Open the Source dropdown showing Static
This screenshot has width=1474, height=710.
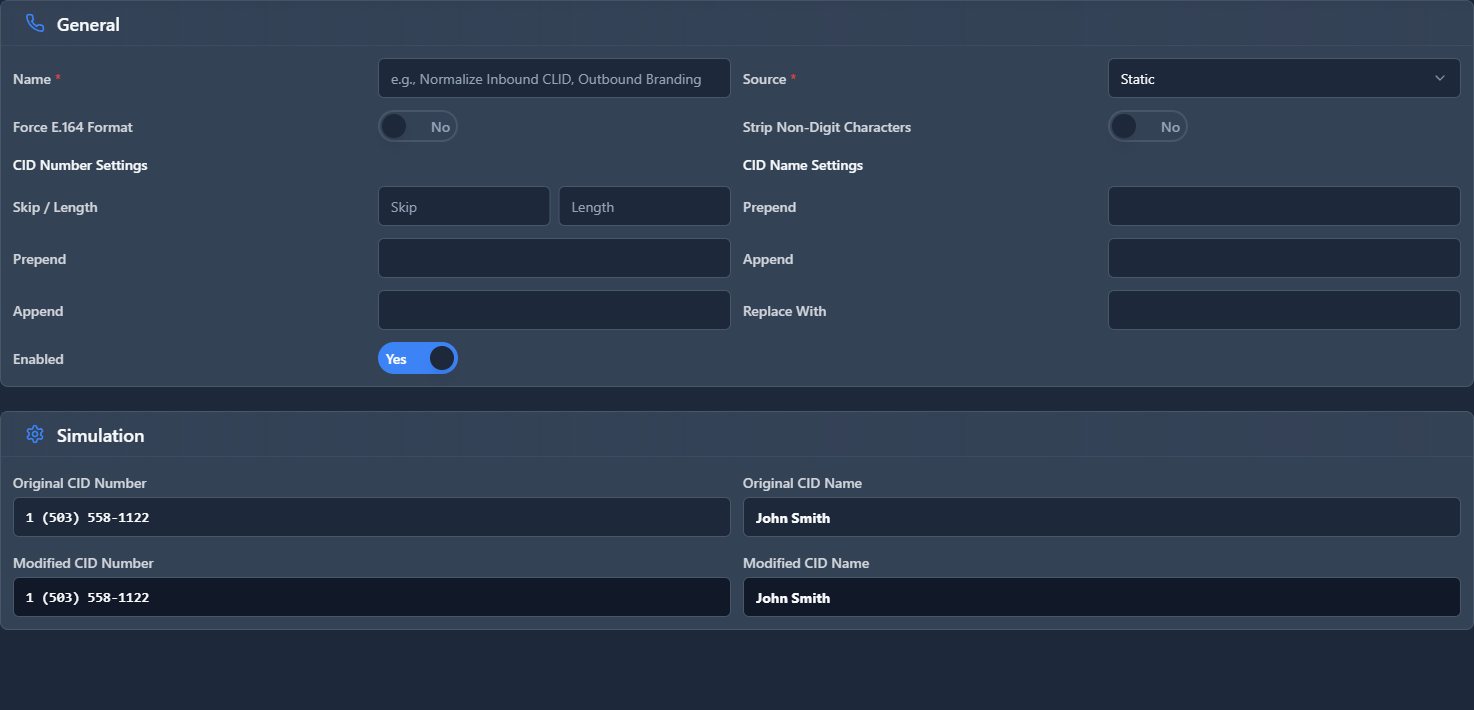coord(1283,77)
